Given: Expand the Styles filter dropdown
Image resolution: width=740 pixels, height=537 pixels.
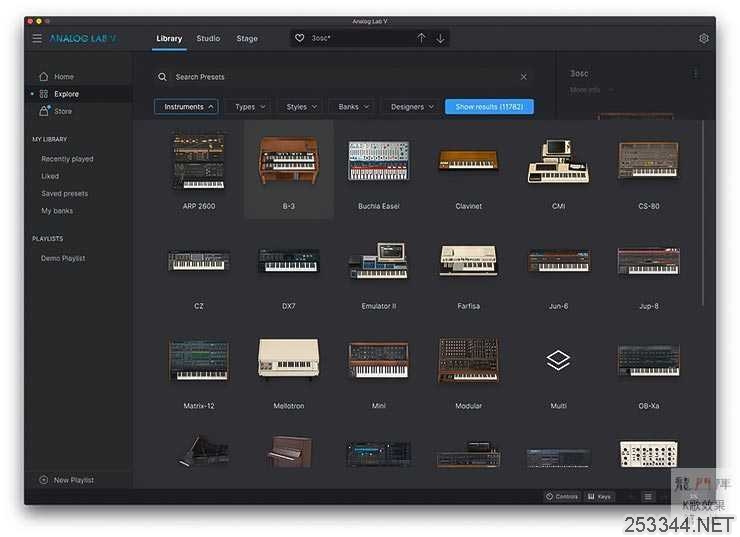Looking at the screenshot, I should click(x=301, y=107).
